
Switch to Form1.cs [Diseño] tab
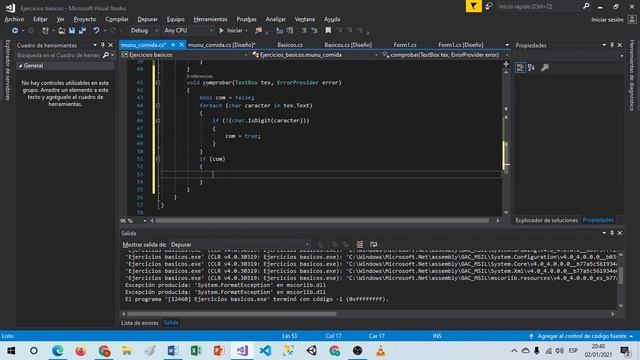tap(460, 45)
